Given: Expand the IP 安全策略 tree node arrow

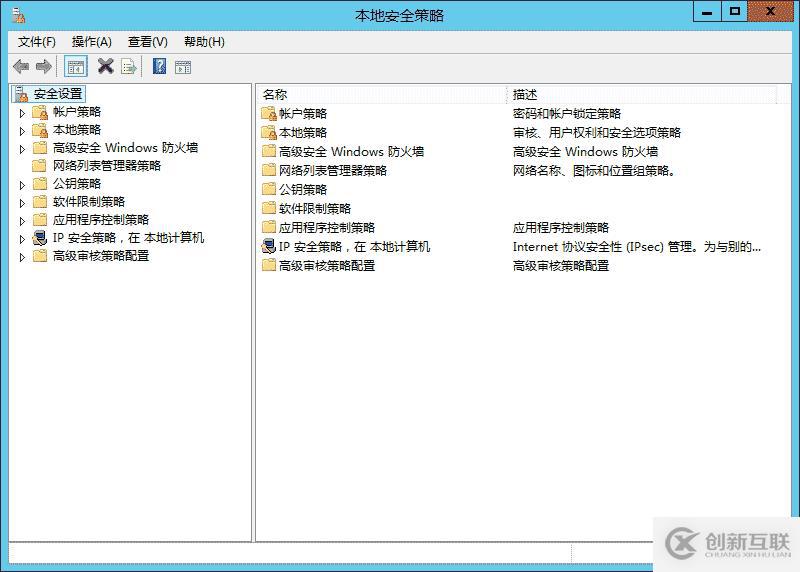Looking at the screenshot, I should click(22, 239).
